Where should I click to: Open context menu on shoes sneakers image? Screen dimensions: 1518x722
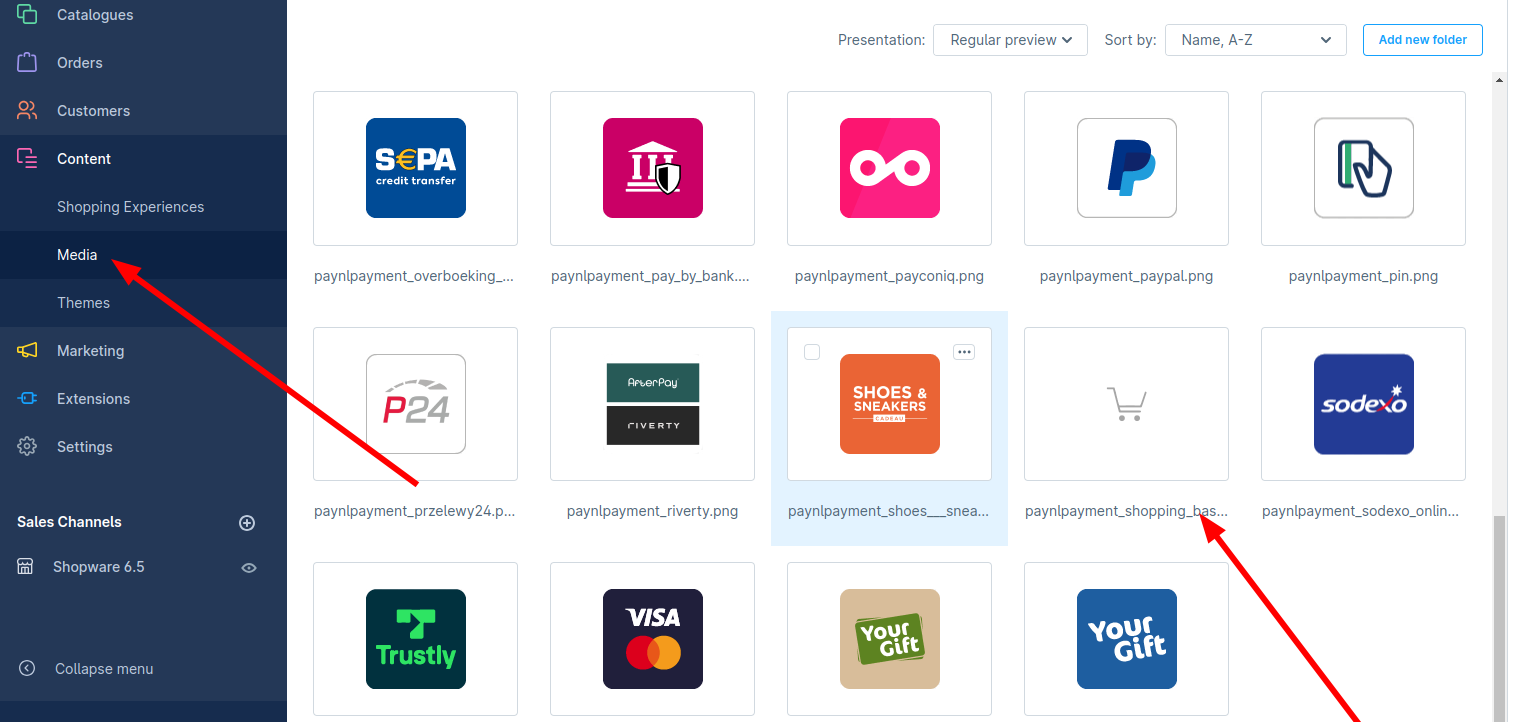click(964, 352)
